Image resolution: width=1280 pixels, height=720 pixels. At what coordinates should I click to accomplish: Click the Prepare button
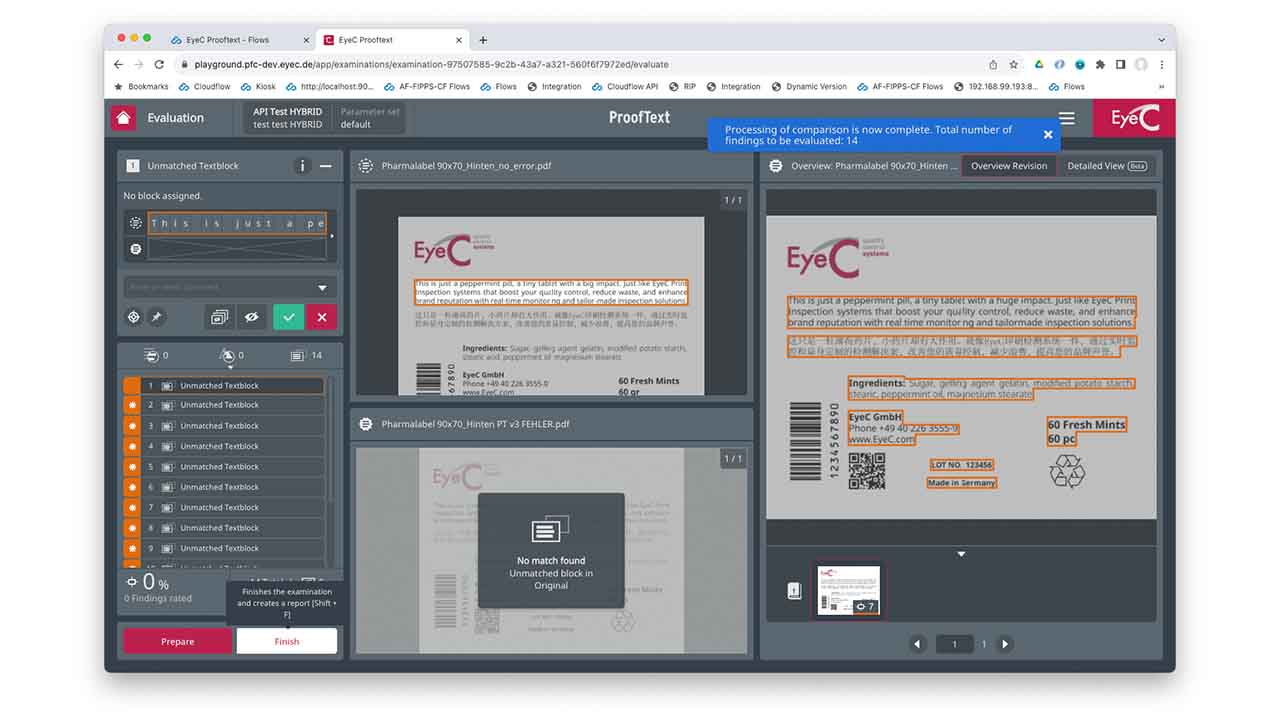176,640
